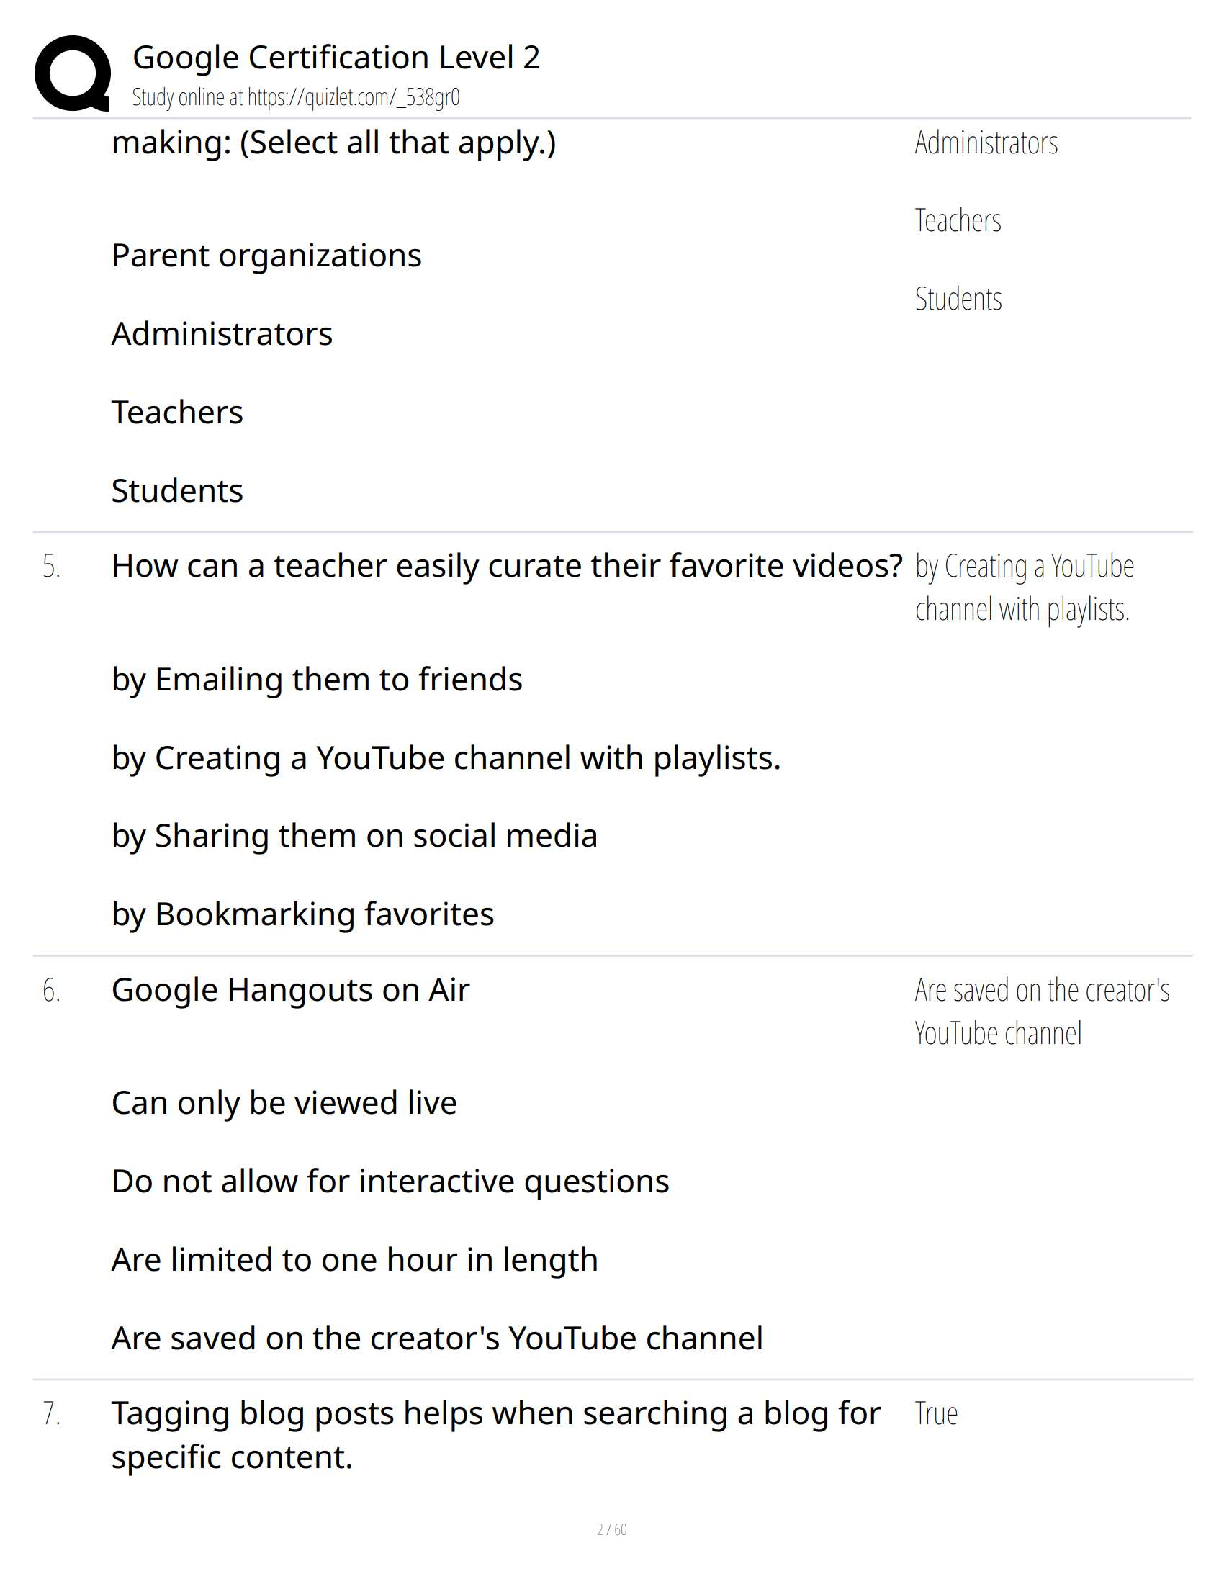This screenshot has height=1584, width=1224.
Task: Click the 'True' answer for question 7
Action: point(936,1413)
